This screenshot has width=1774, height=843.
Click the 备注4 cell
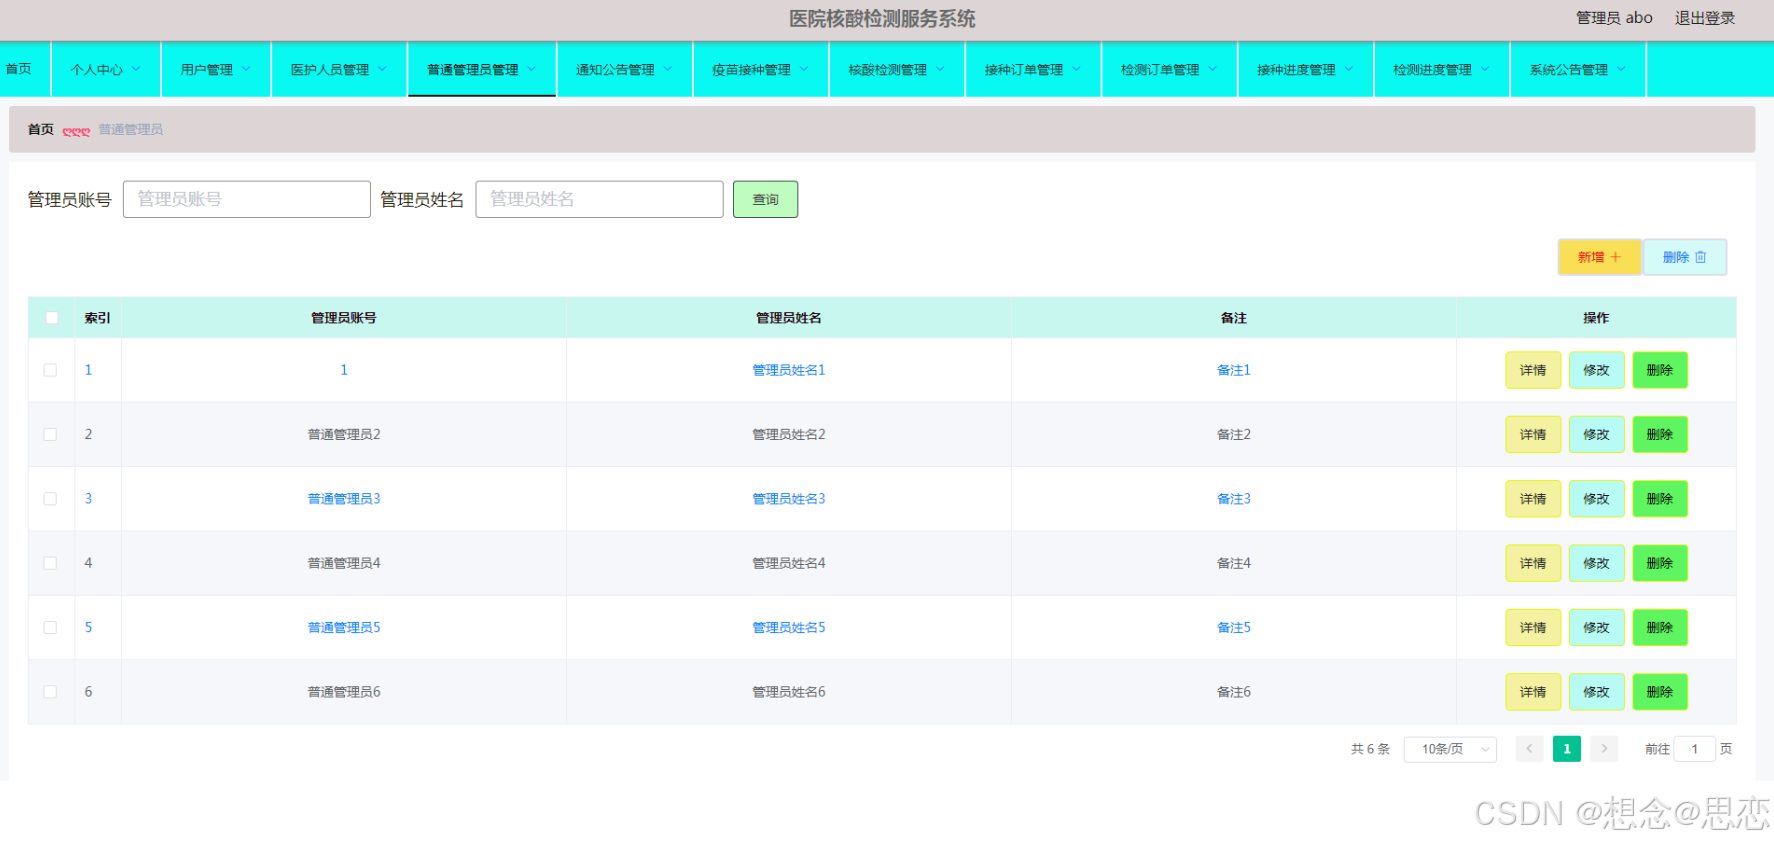[1234, 563]
